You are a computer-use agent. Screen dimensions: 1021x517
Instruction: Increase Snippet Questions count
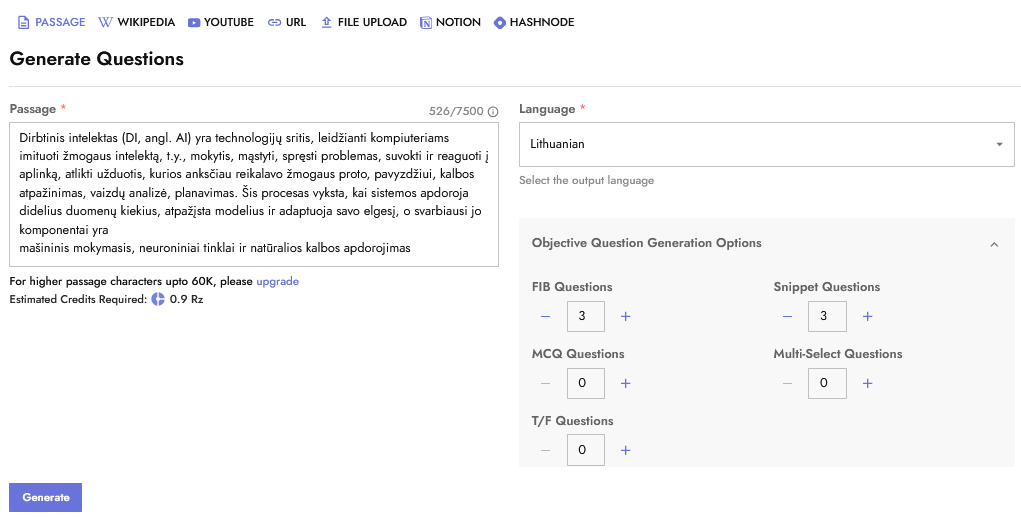pos(867,317)
